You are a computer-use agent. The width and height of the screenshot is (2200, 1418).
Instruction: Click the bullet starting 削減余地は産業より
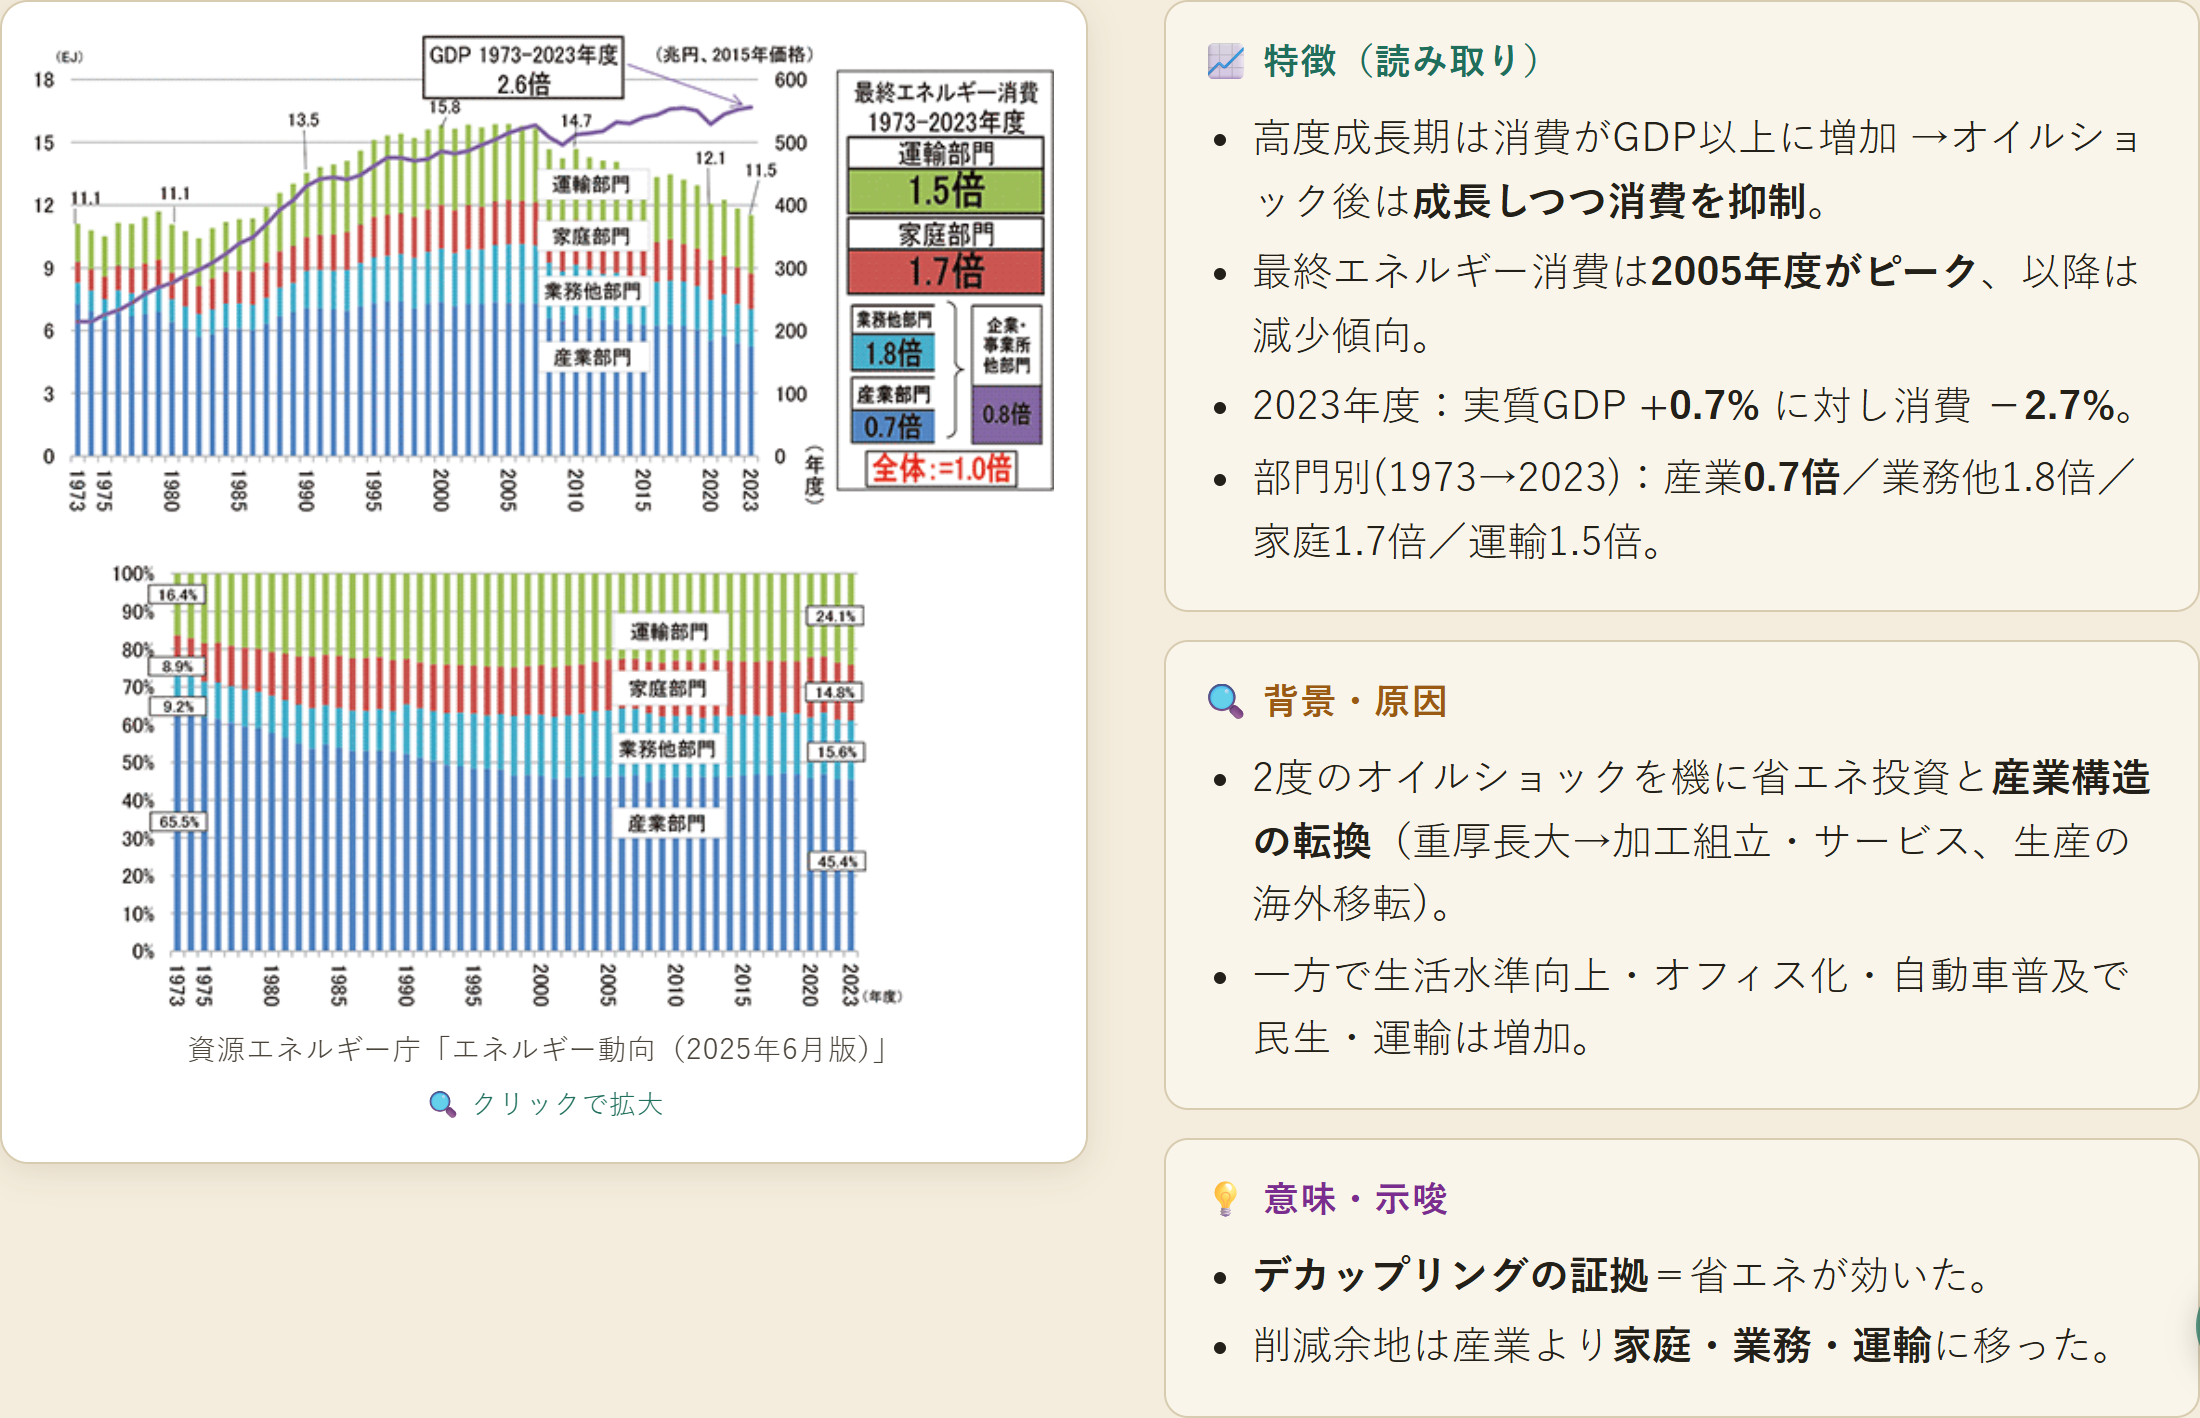1685,1345
